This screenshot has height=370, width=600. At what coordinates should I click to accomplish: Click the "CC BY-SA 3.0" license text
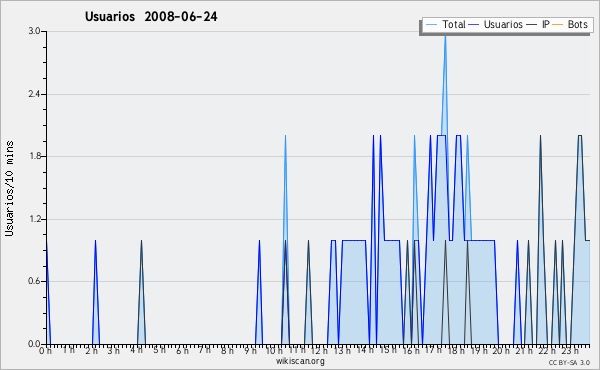click(569, 362)
